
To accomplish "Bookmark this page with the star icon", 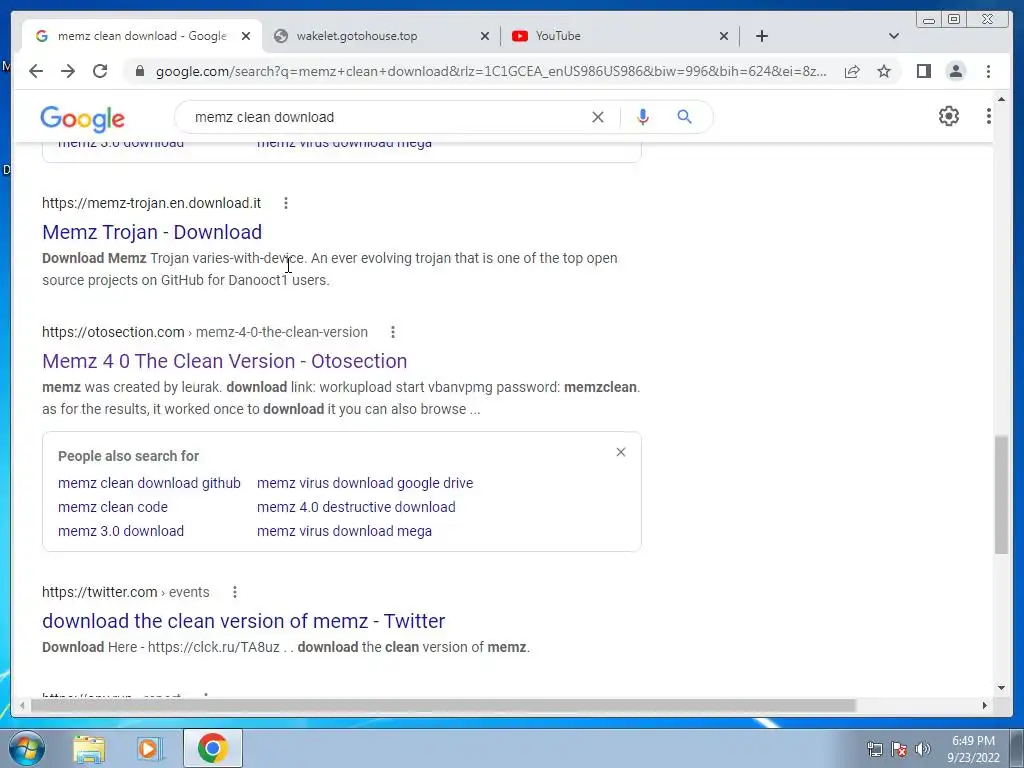I will click(x=884, y=71).
